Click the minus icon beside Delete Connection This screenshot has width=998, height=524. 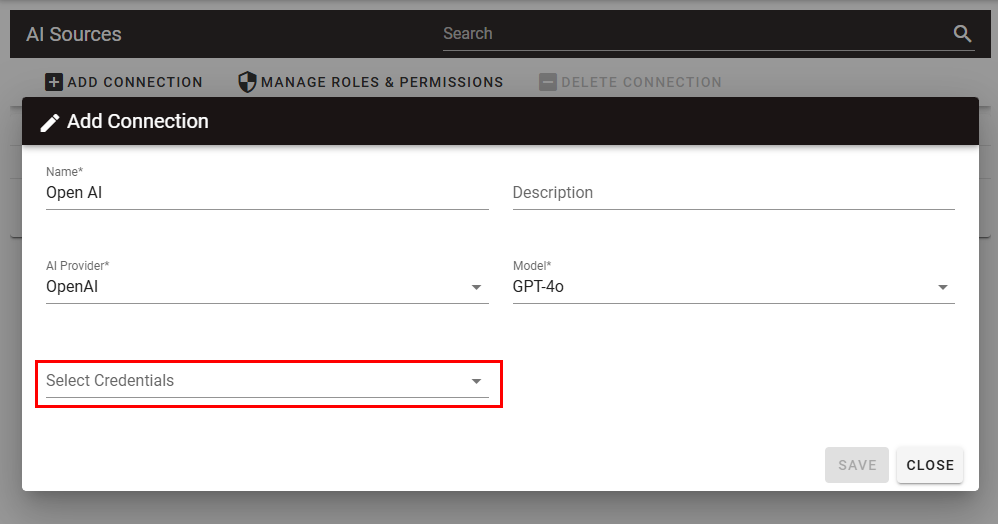point(547,82)
